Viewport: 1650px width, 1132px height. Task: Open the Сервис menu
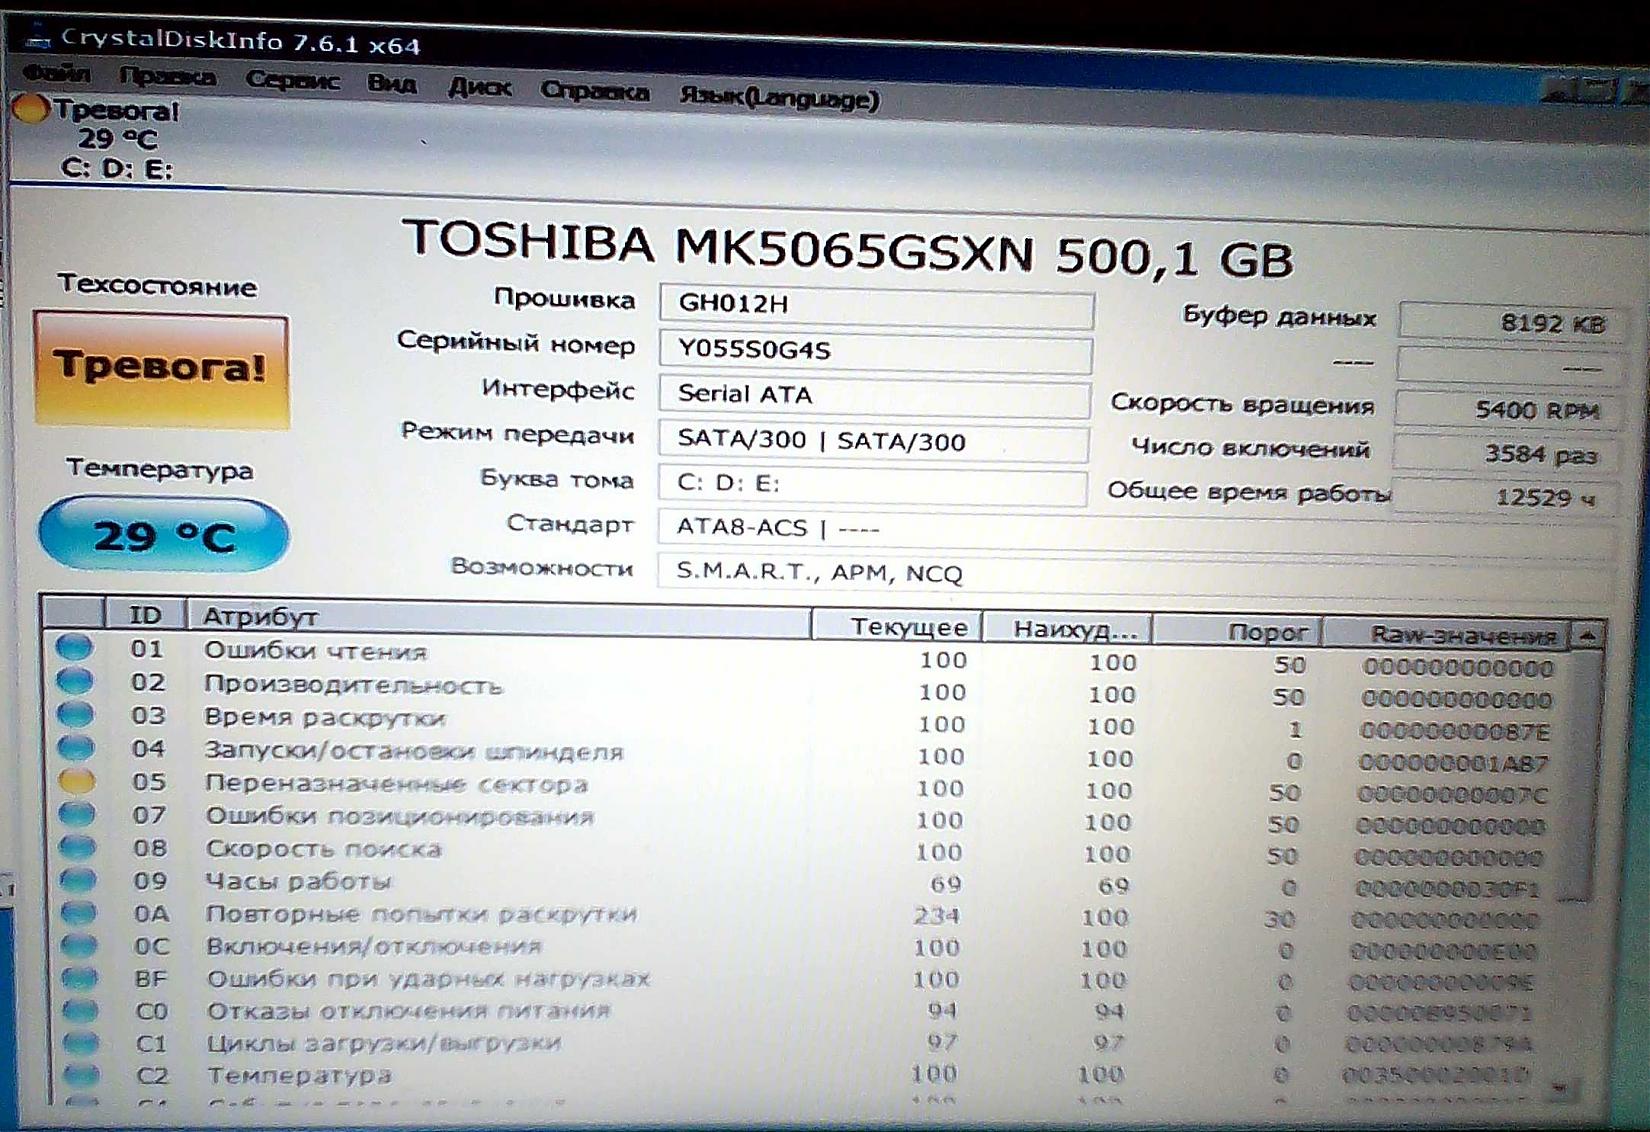(x=292, y=80)
